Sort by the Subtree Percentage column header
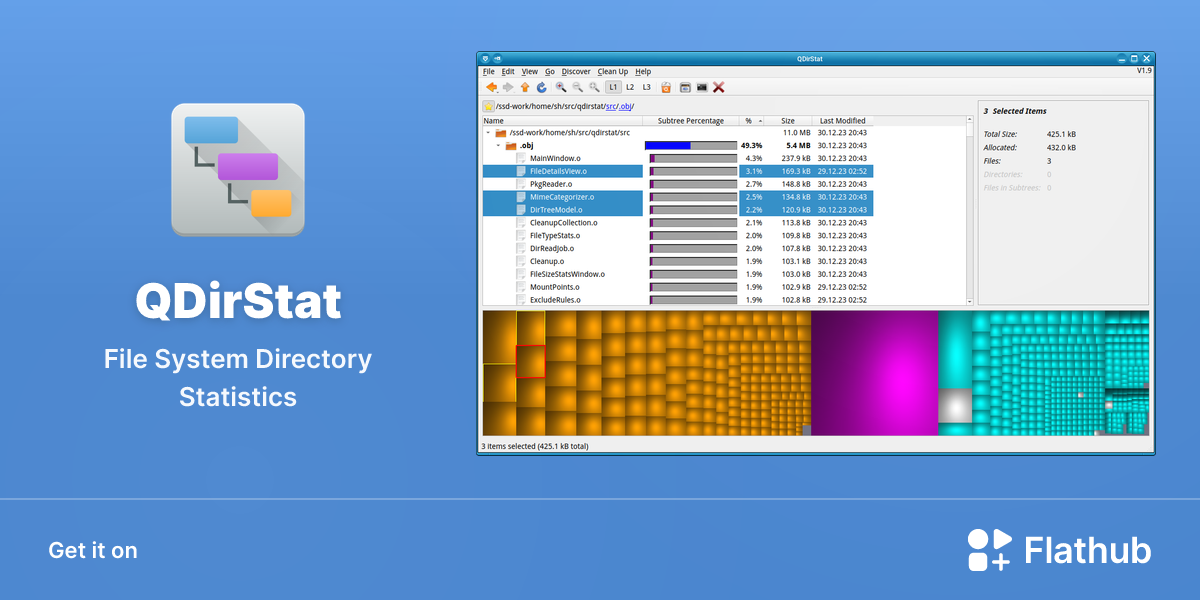 coord(691,121)
